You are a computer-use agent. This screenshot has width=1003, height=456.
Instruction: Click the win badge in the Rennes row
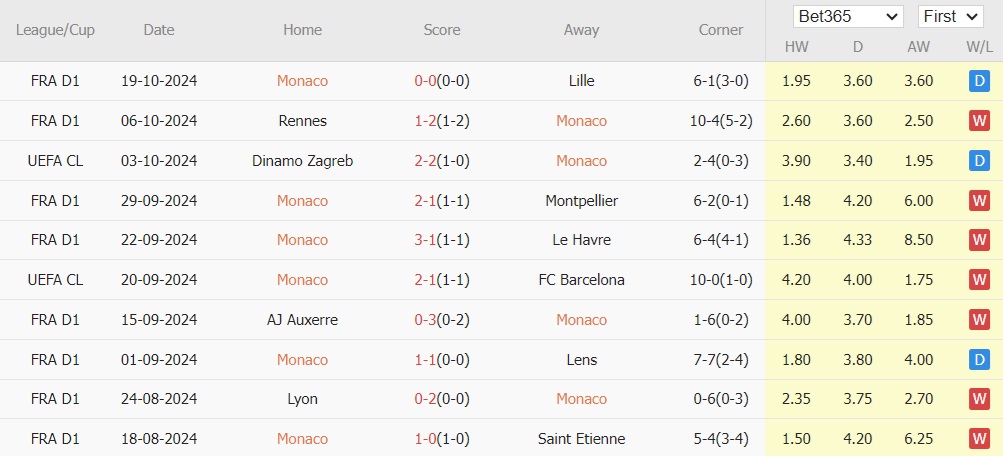(x=979, y=121)
